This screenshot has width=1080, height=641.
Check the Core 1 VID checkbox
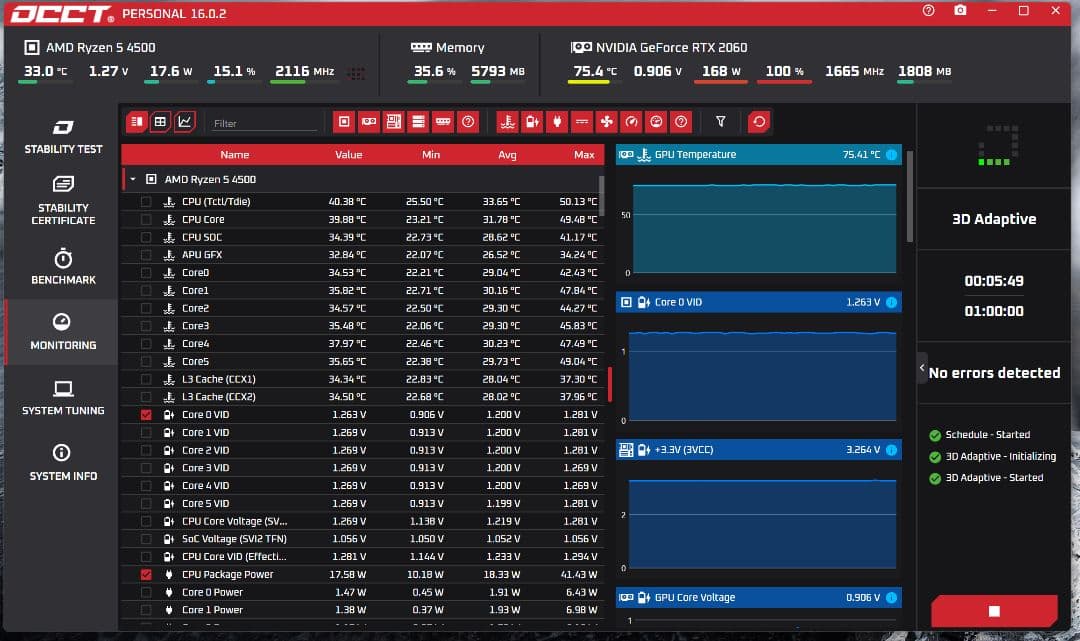coord(146,432)
